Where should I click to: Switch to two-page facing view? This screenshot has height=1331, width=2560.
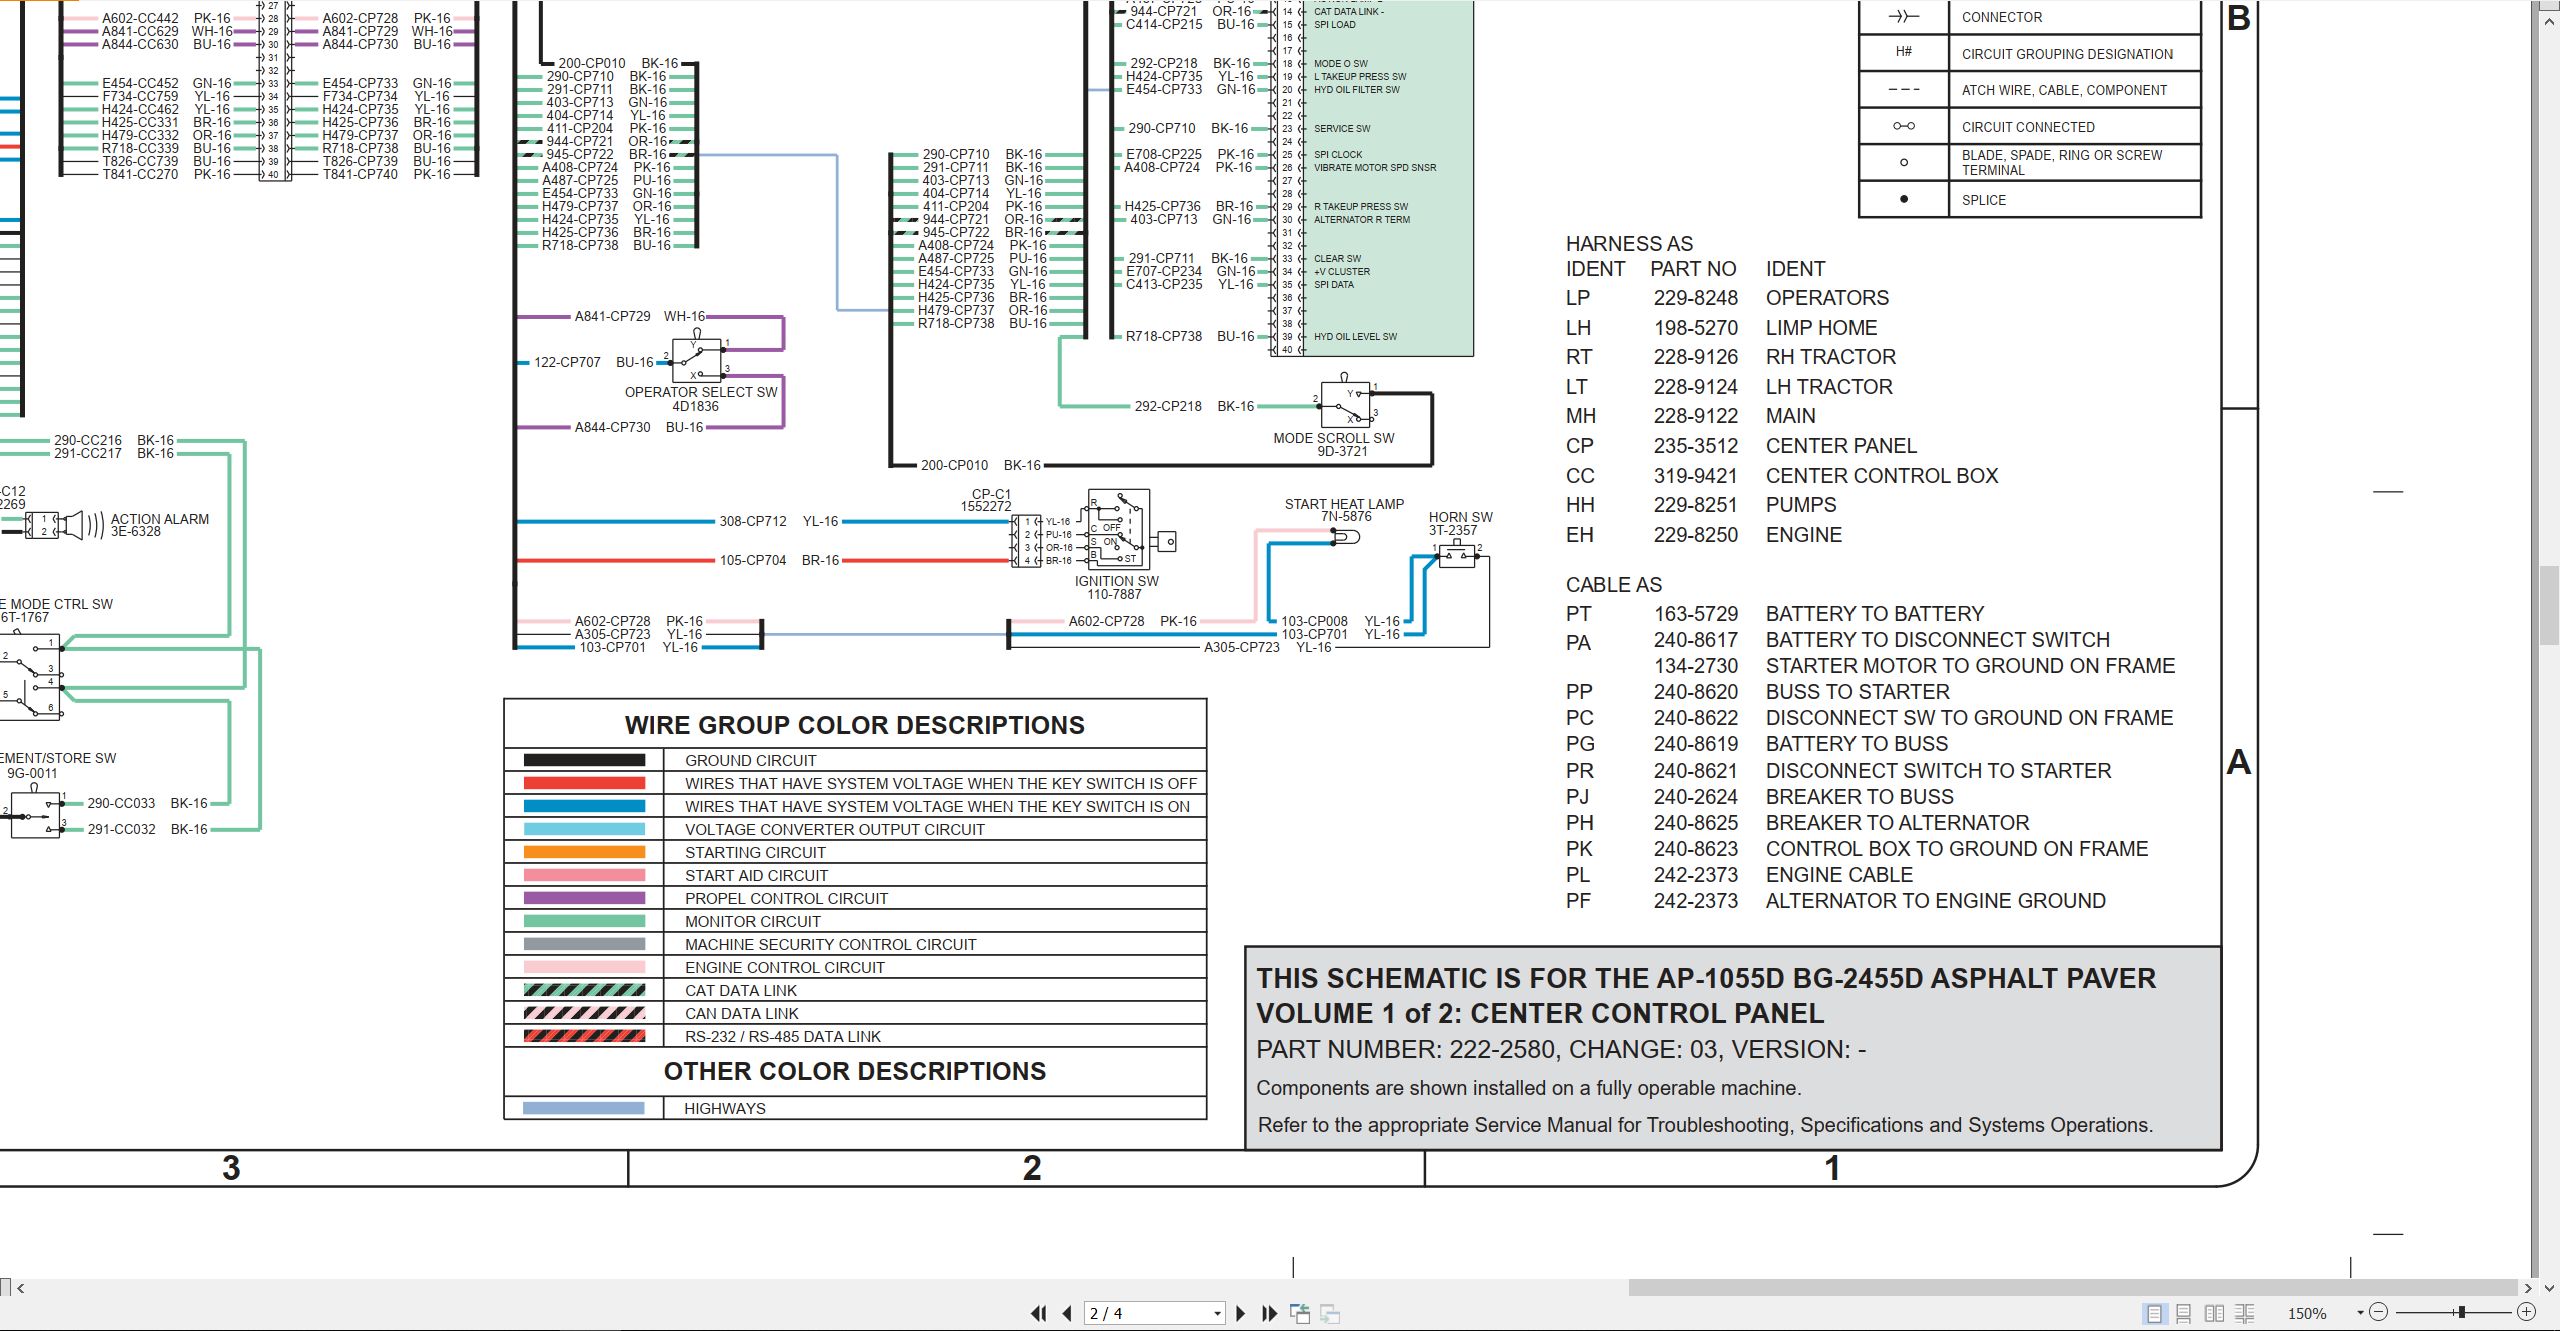(x=2214, y=1313)
